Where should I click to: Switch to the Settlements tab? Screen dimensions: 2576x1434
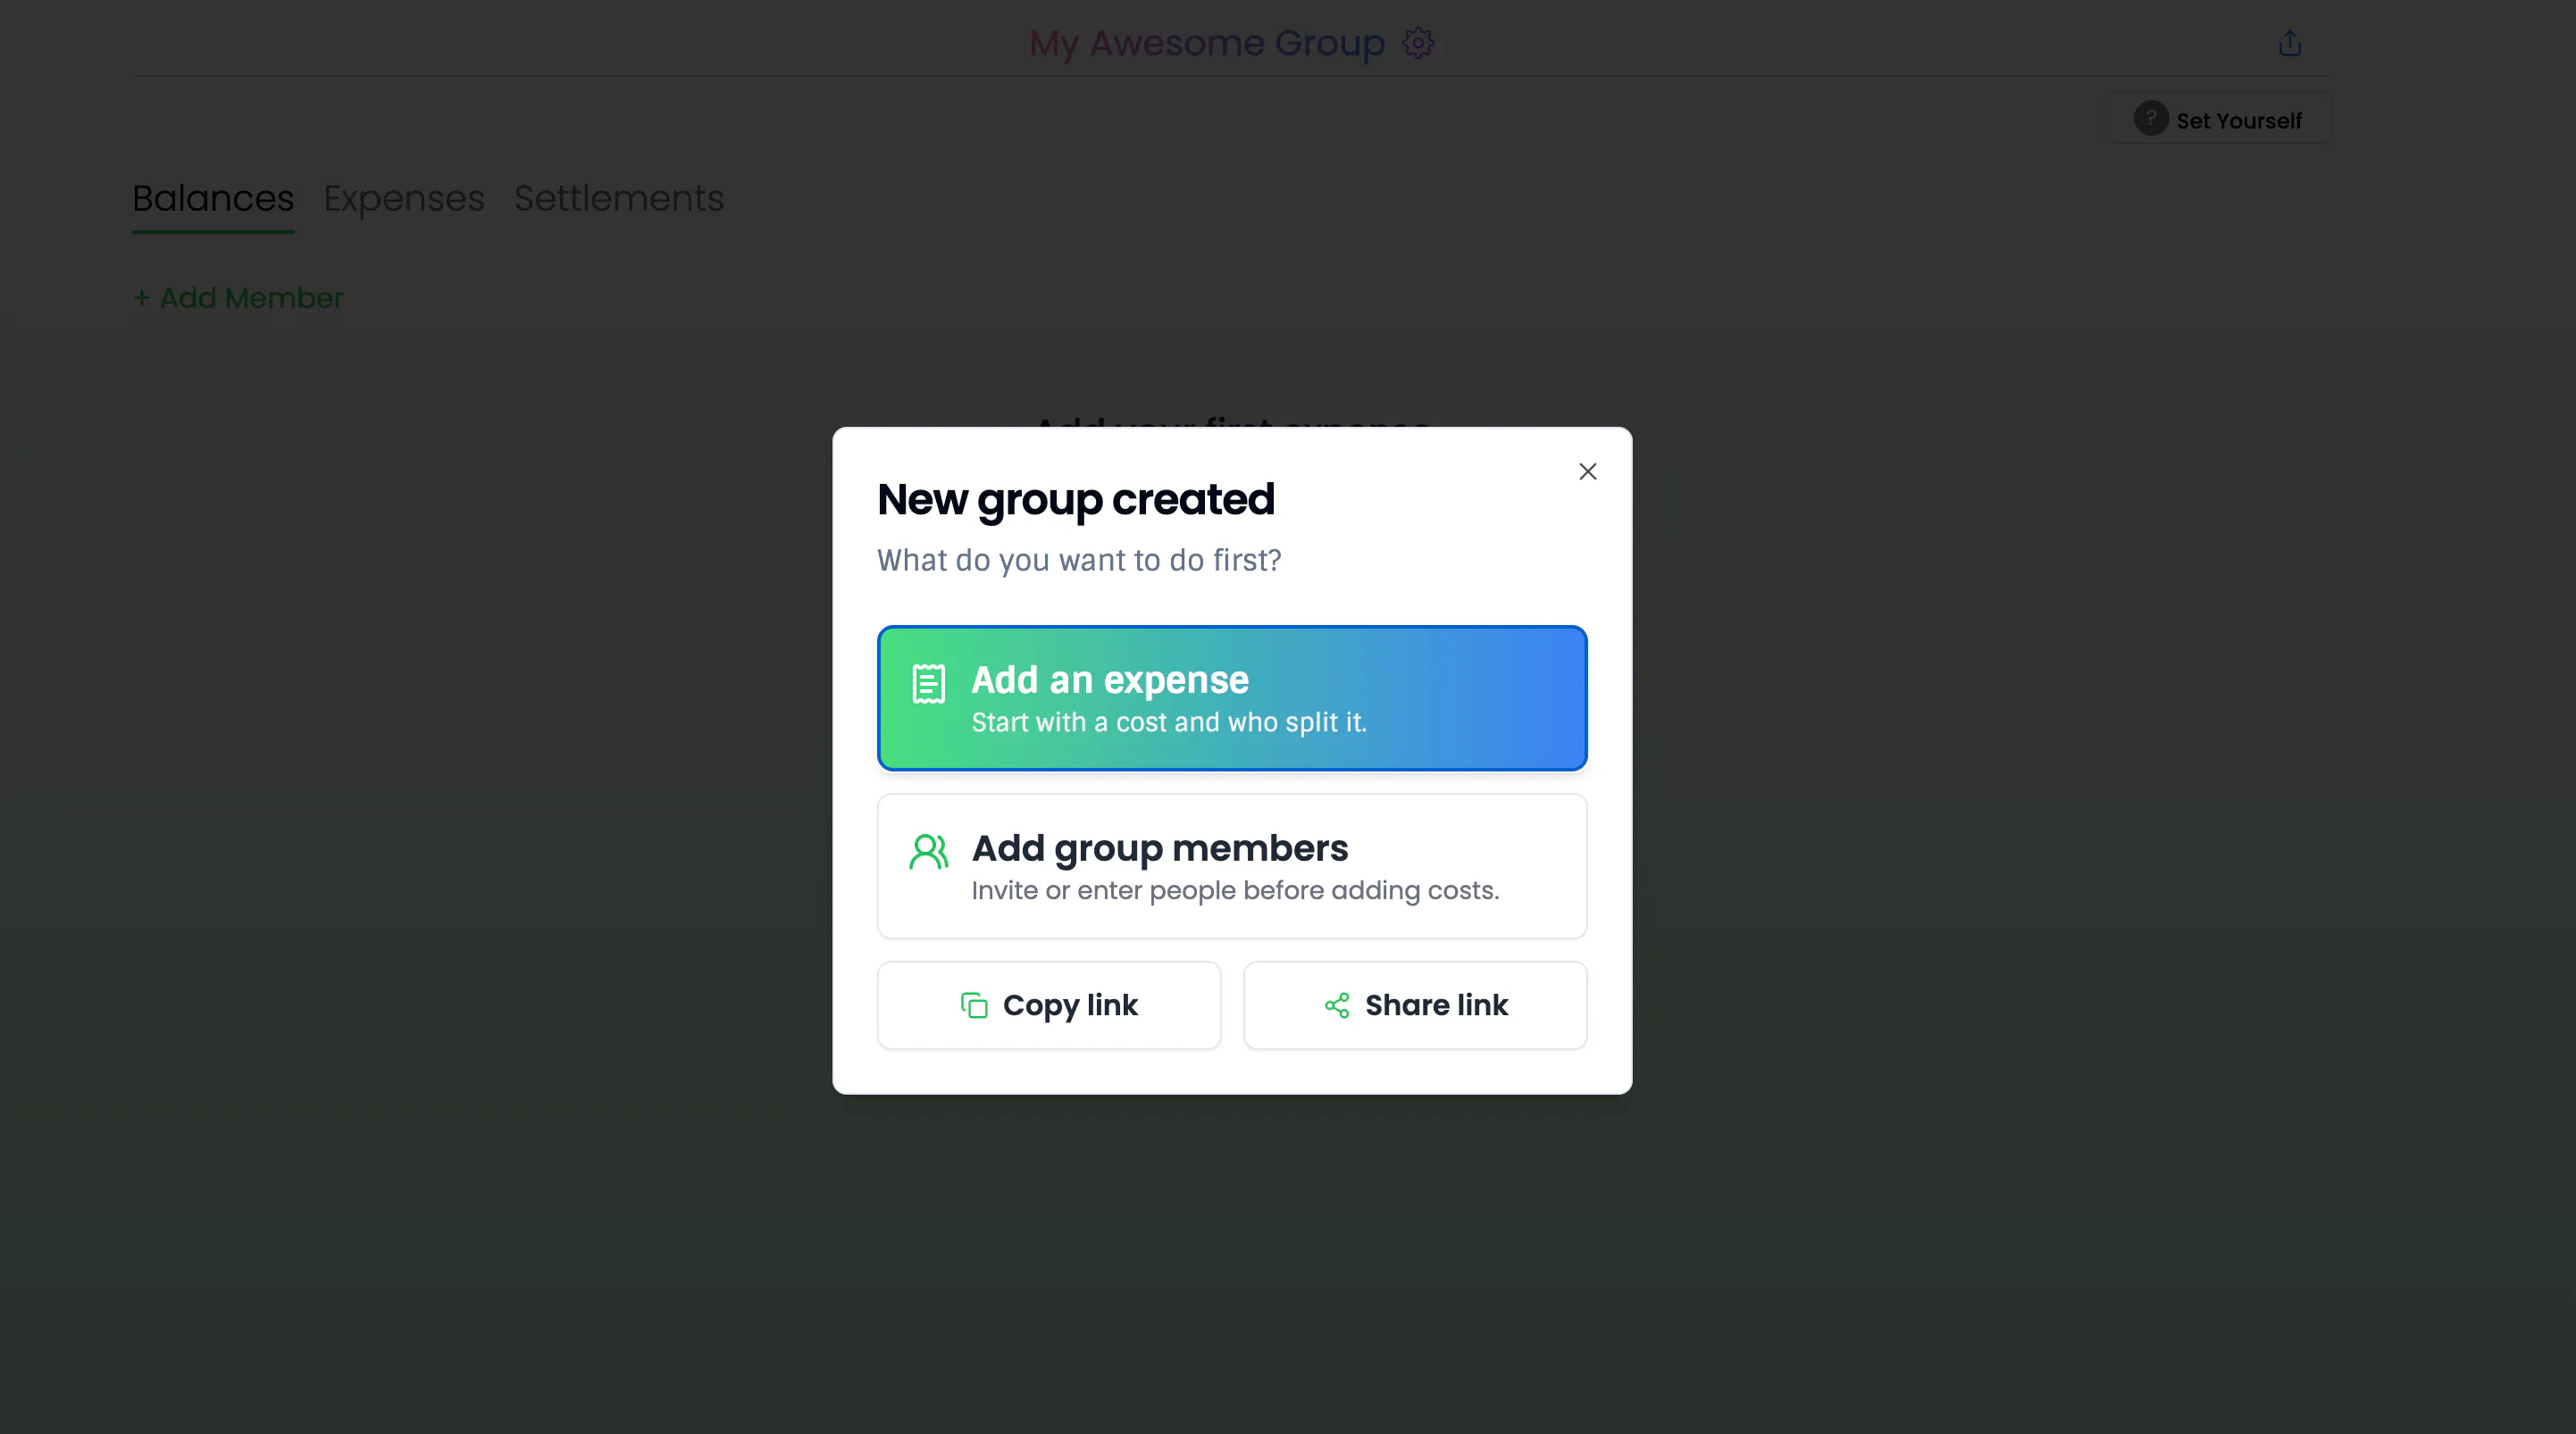click(619, 198)
